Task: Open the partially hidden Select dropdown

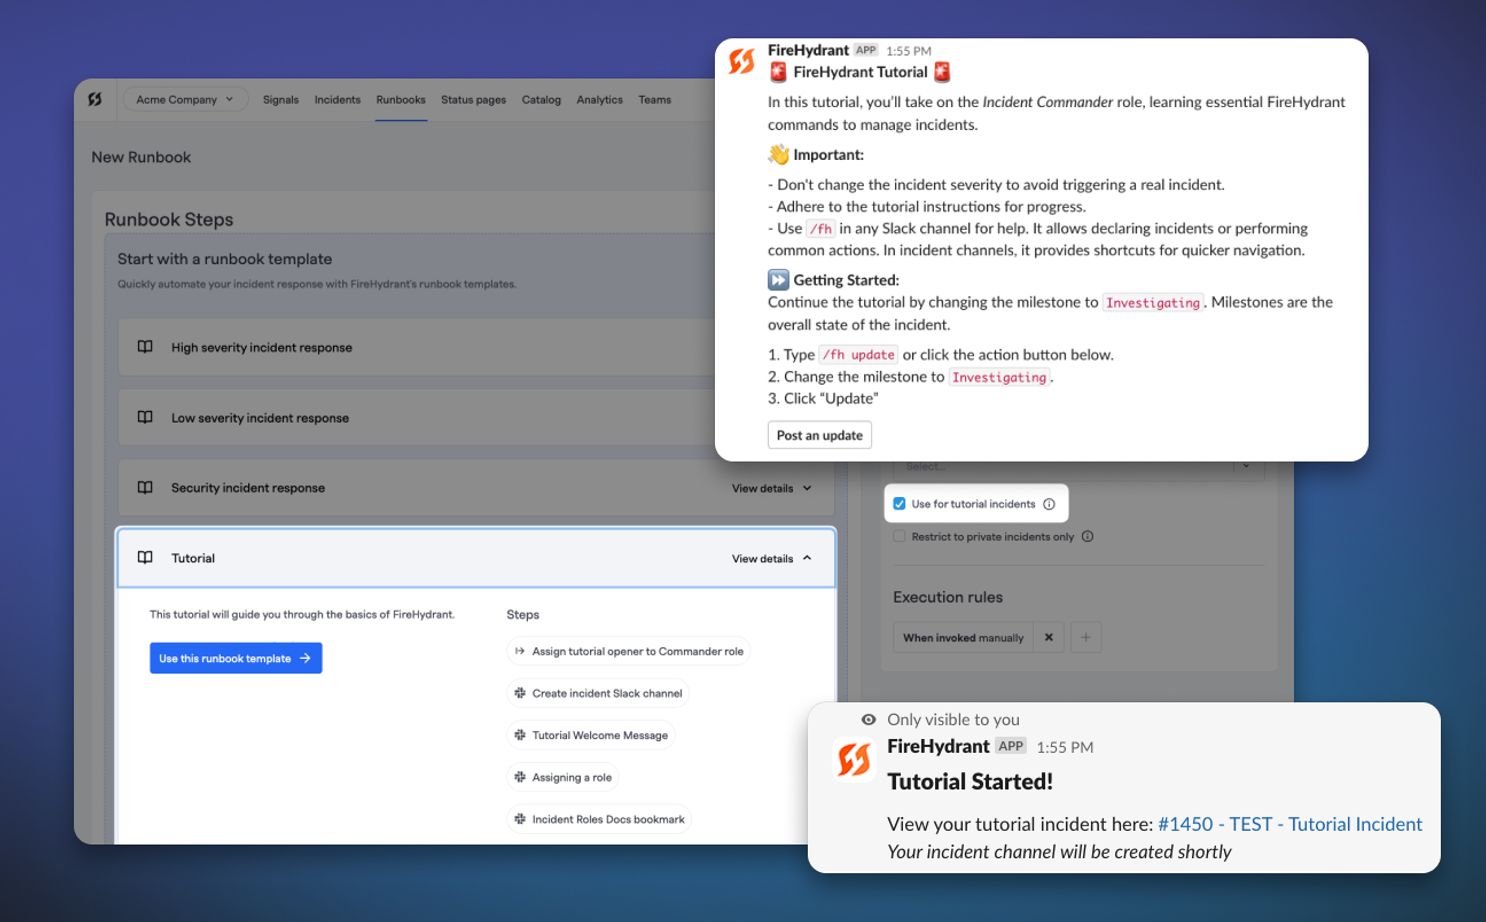Action: pos(1078,468)
